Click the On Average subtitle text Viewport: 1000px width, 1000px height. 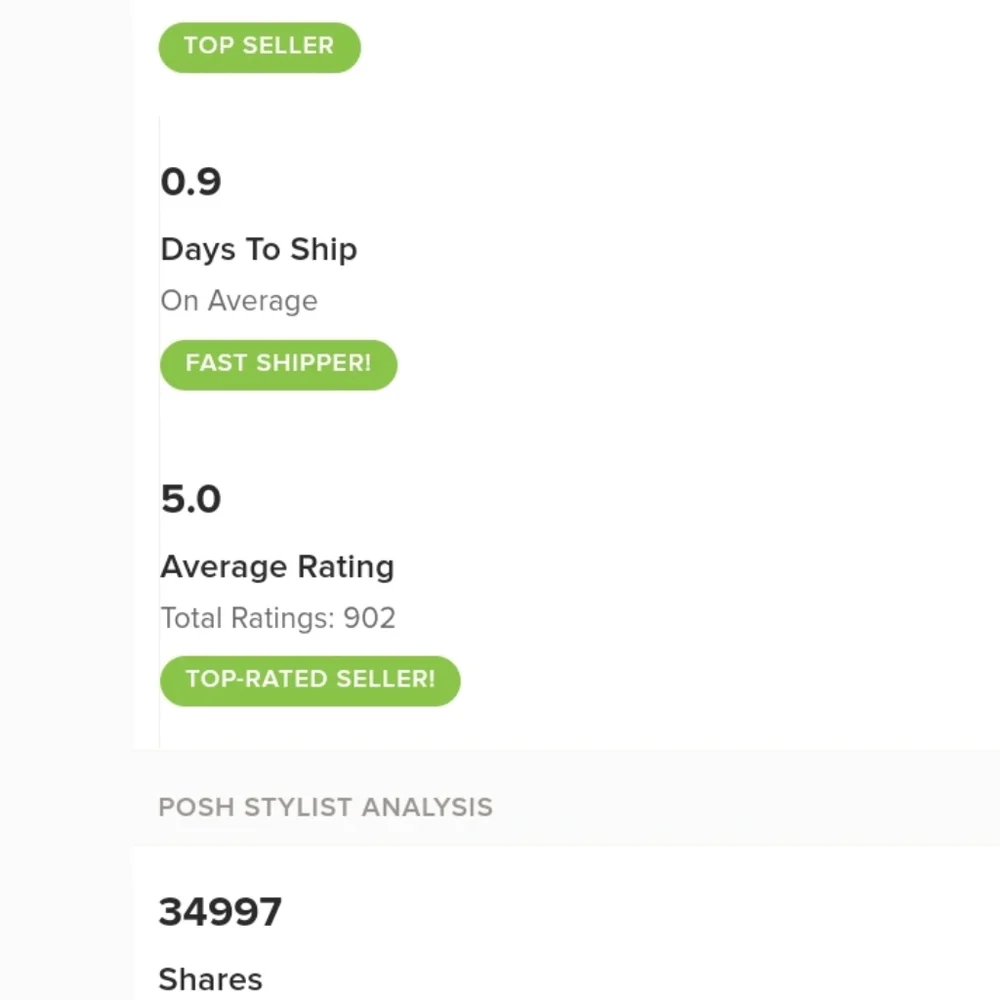coord(239,301)
